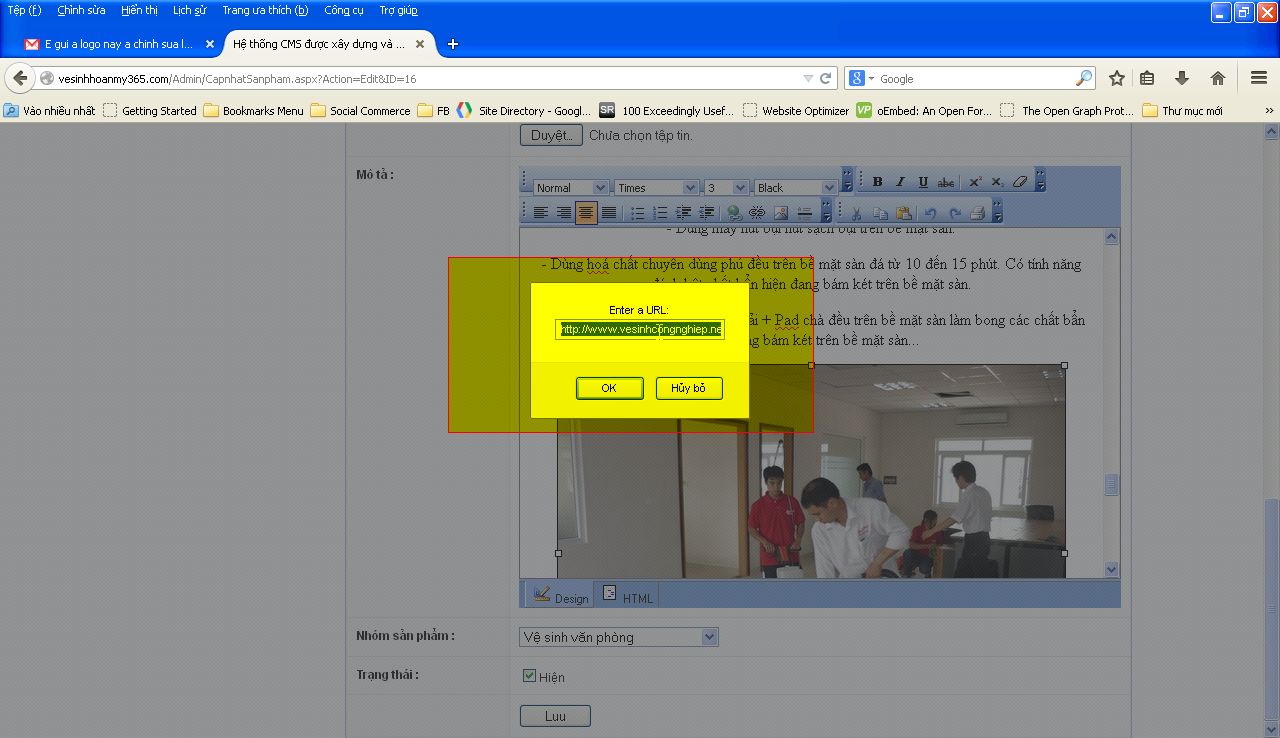Screen dimensions: 1280x738
Task: Undo the last editor action
Action: click(931, 212)
